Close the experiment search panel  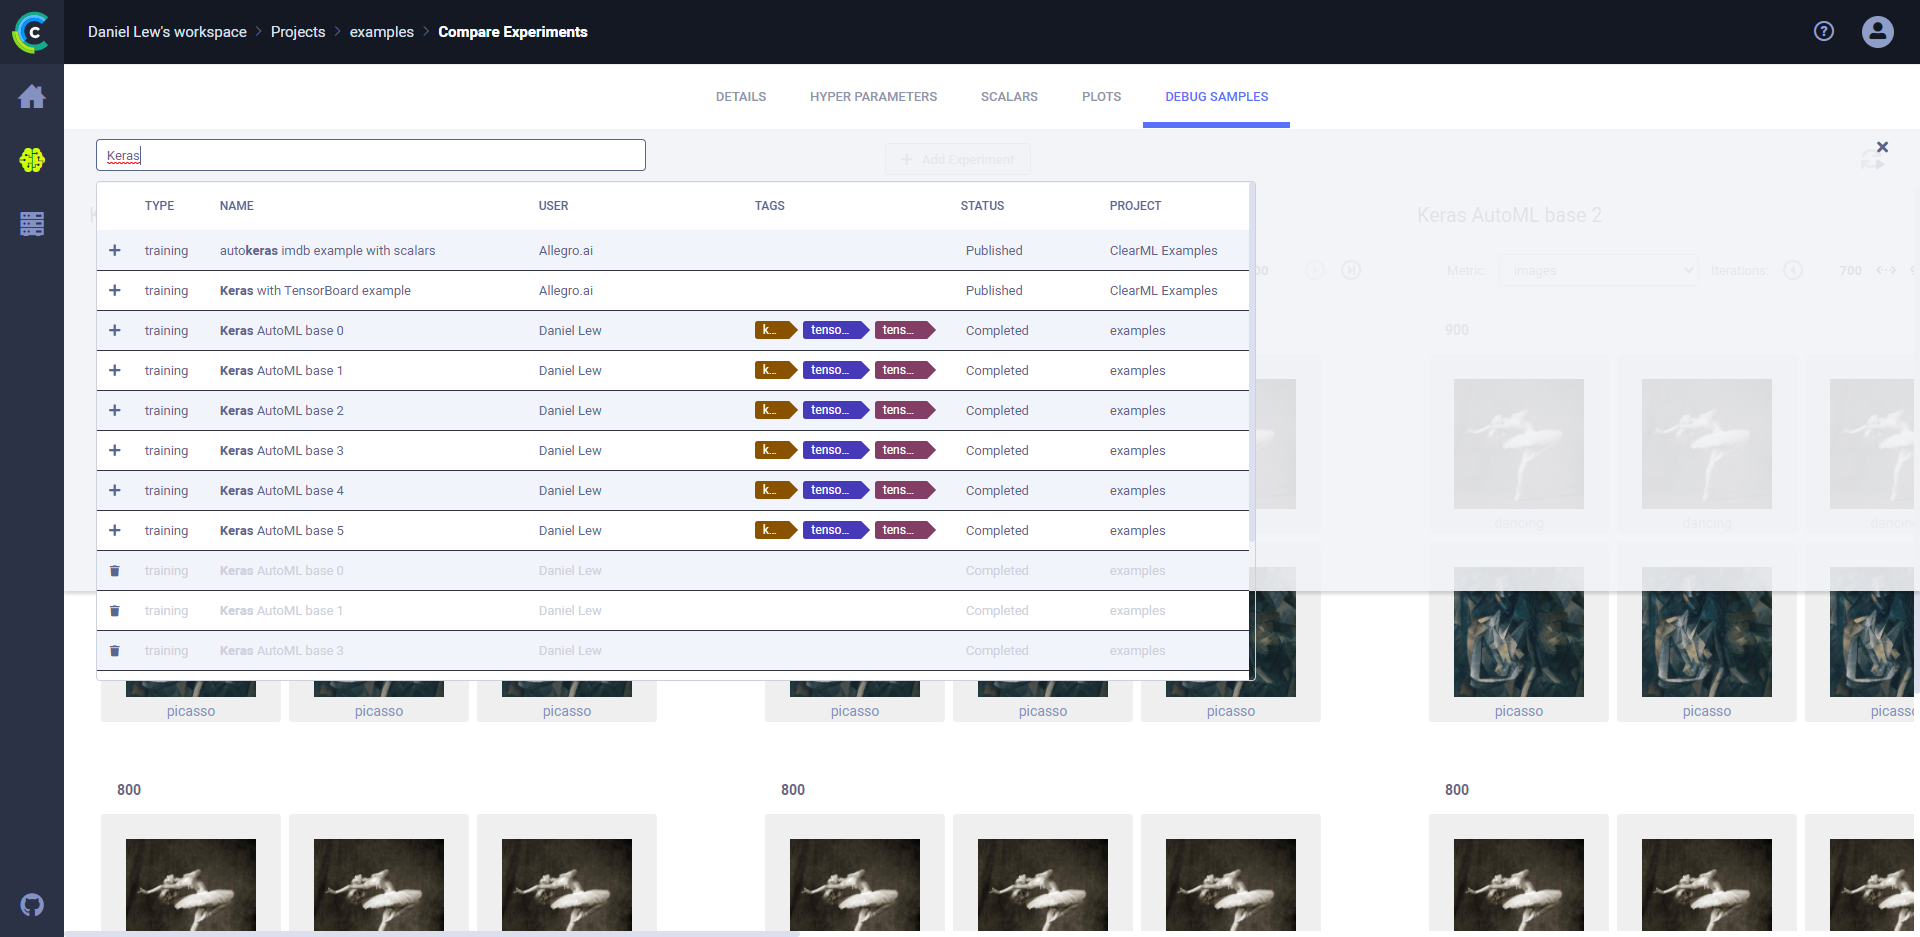pyautogui.click(x=1882, y=147)
